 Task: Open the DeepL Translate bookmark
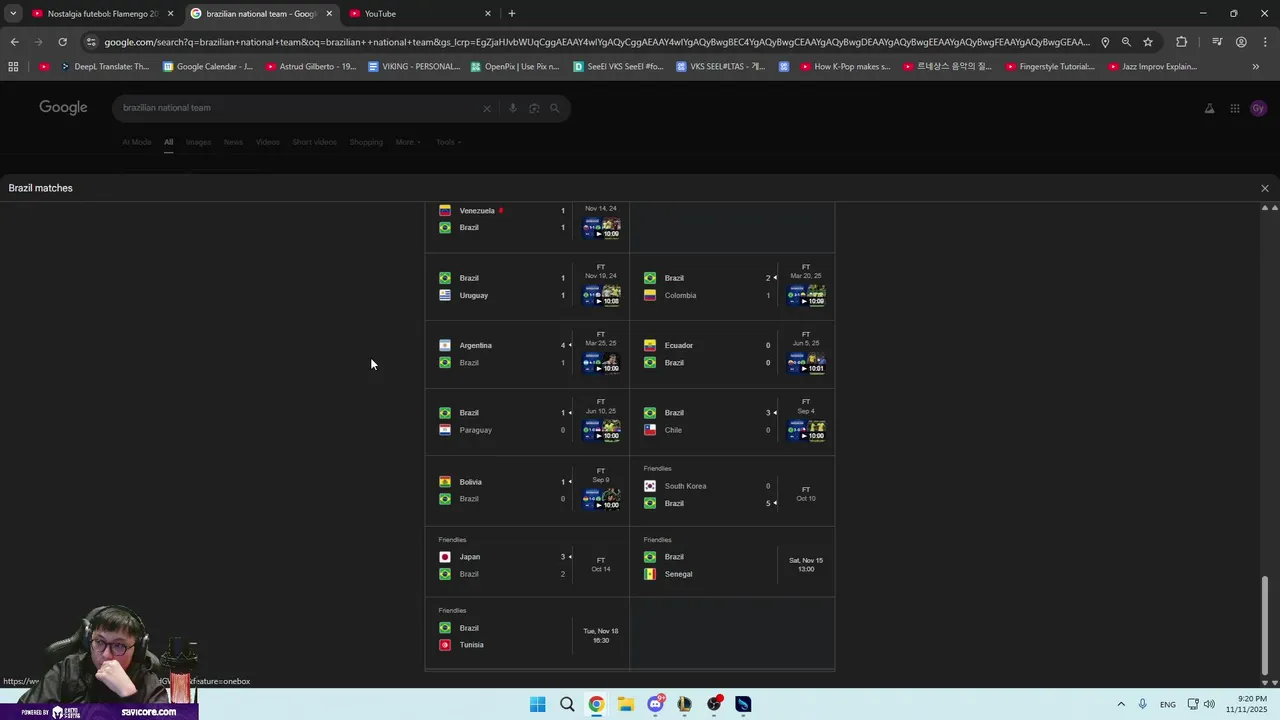(105, 67)
